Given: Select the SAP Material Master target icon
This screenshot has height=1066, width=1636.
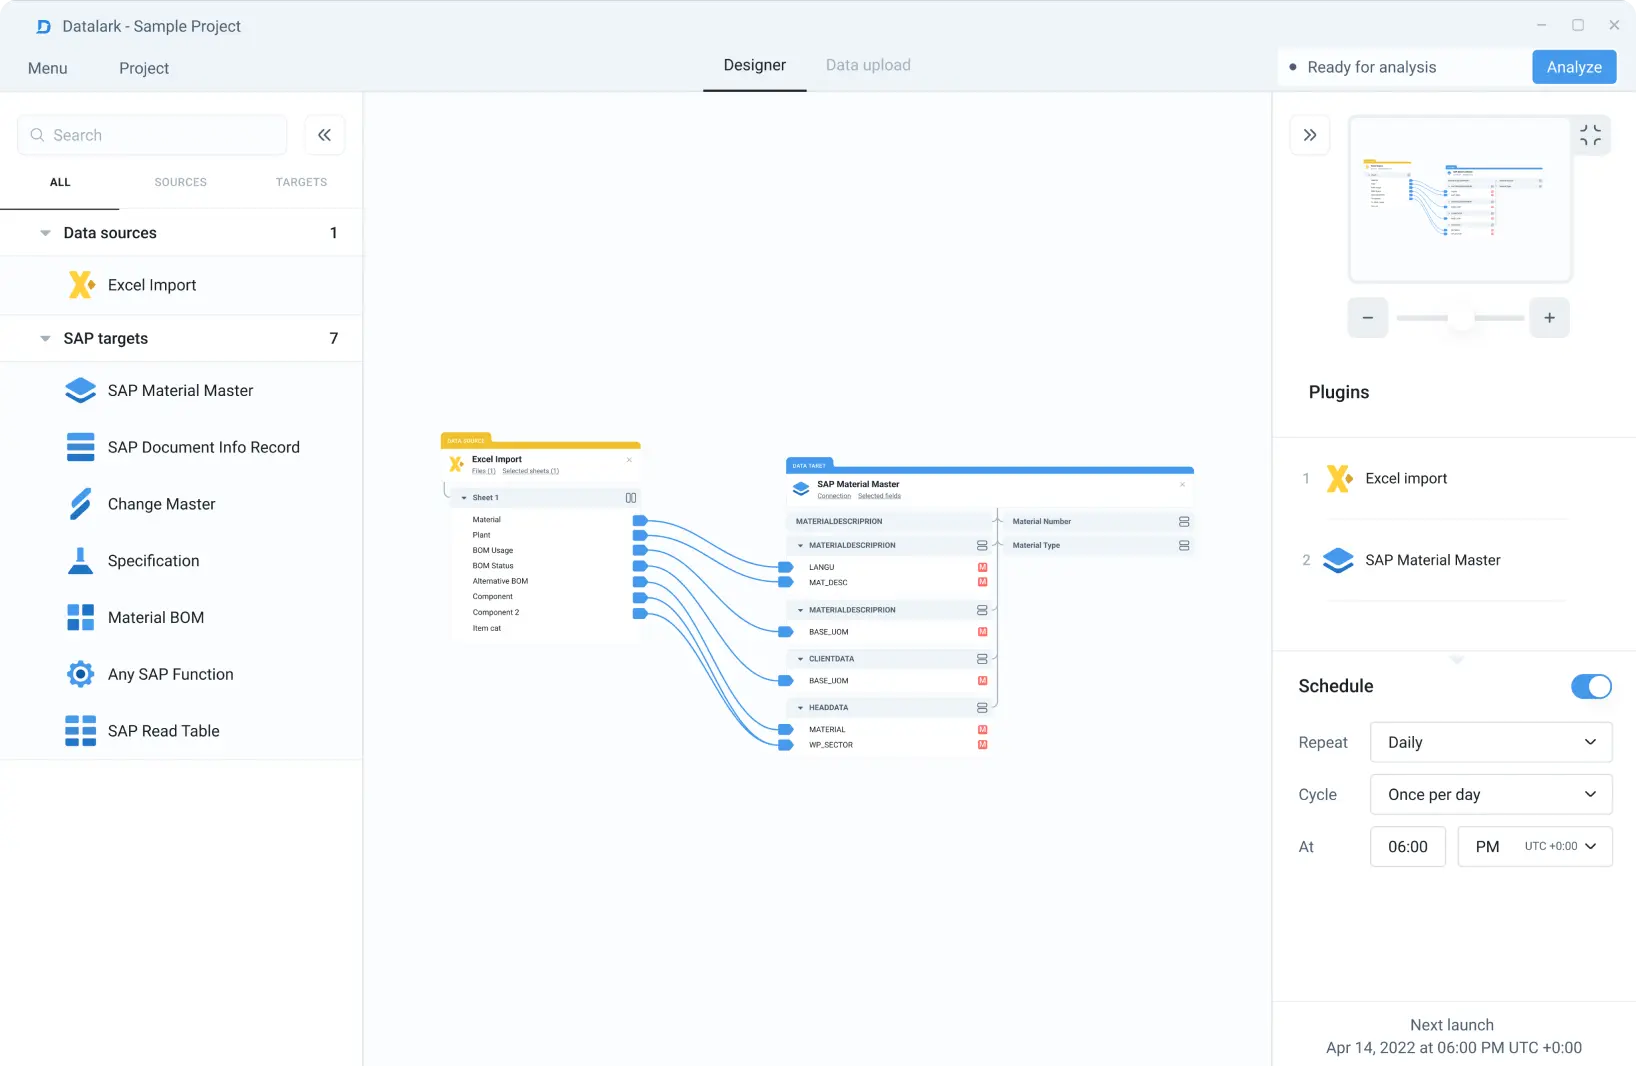Looking at the screenshot, I should pos(80,390).
